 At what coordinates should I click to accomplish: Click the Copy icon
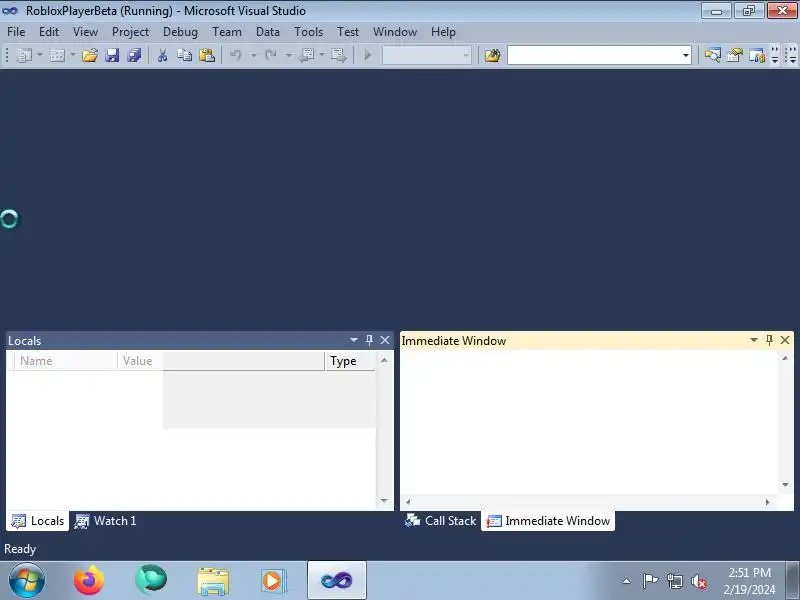click(x=184, y=55)
